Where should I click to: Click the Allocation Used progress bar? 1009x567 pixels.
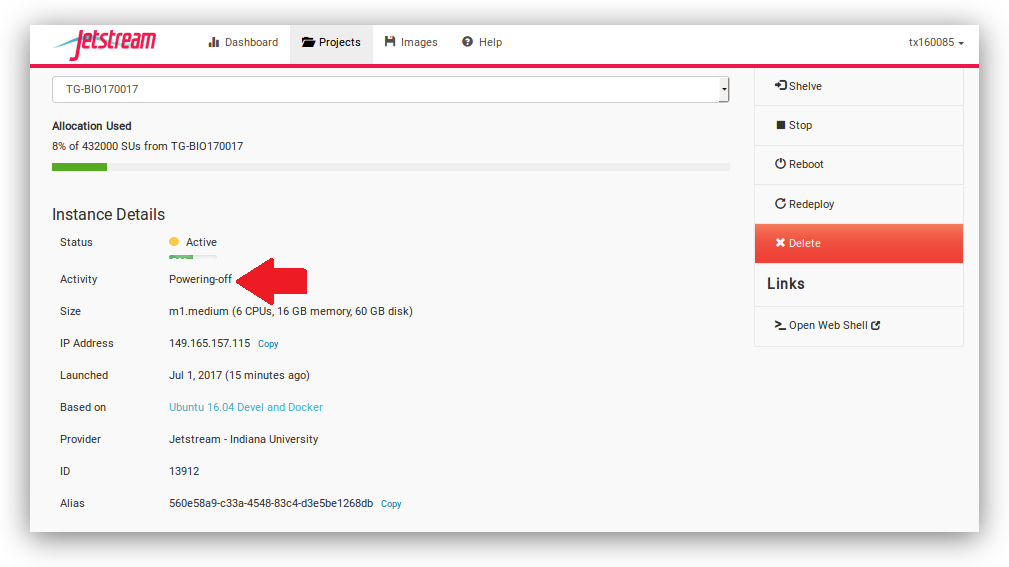click(x=390, y=167)
